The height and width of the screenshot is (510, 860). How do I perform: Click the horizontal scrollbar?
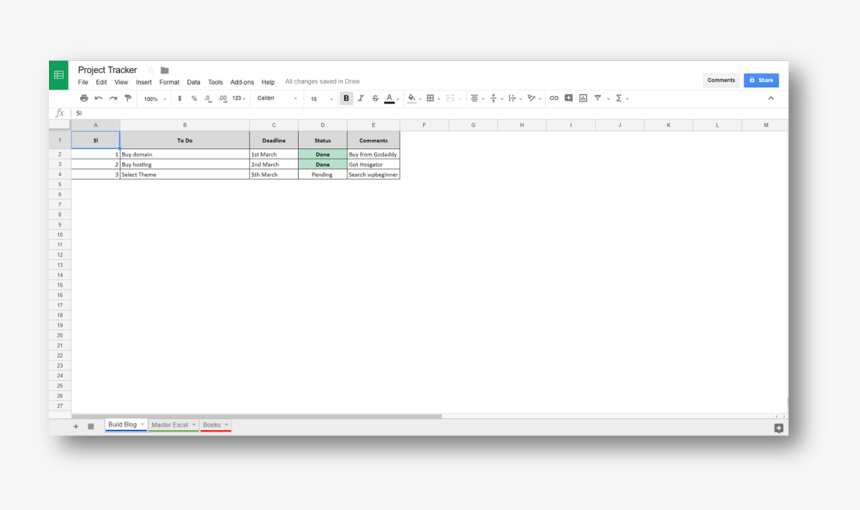coord(257,416)
